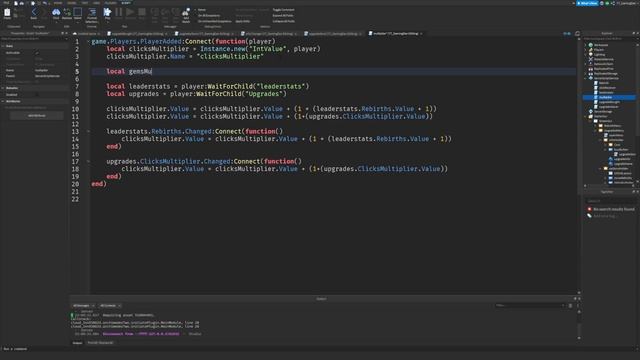Click Toggle Comment button
Image resolution: width=640 pixels, height=360 pixels.
pyautogui.click(x=283, y=10)
